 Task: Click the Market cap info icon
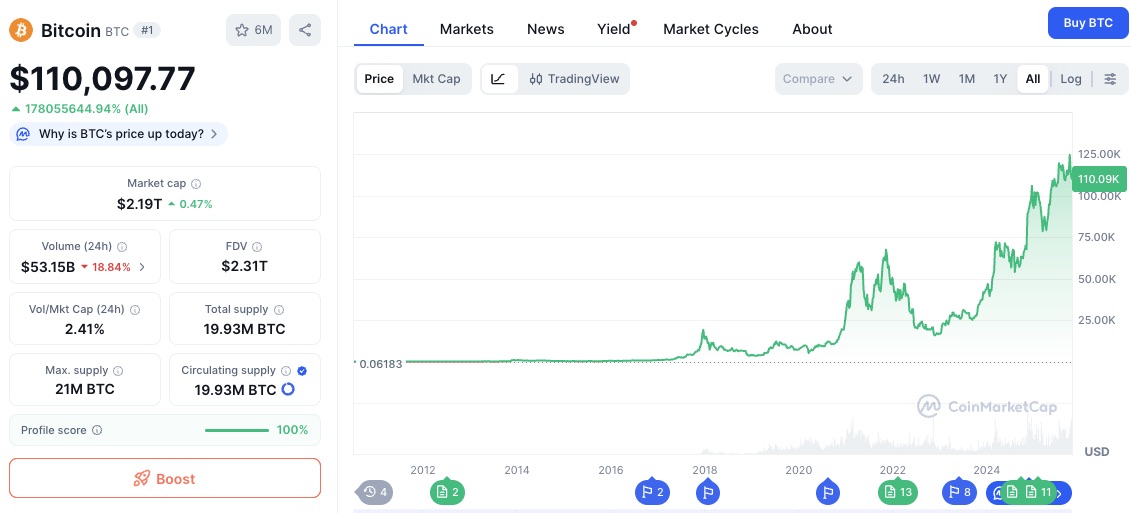point(196,184)
